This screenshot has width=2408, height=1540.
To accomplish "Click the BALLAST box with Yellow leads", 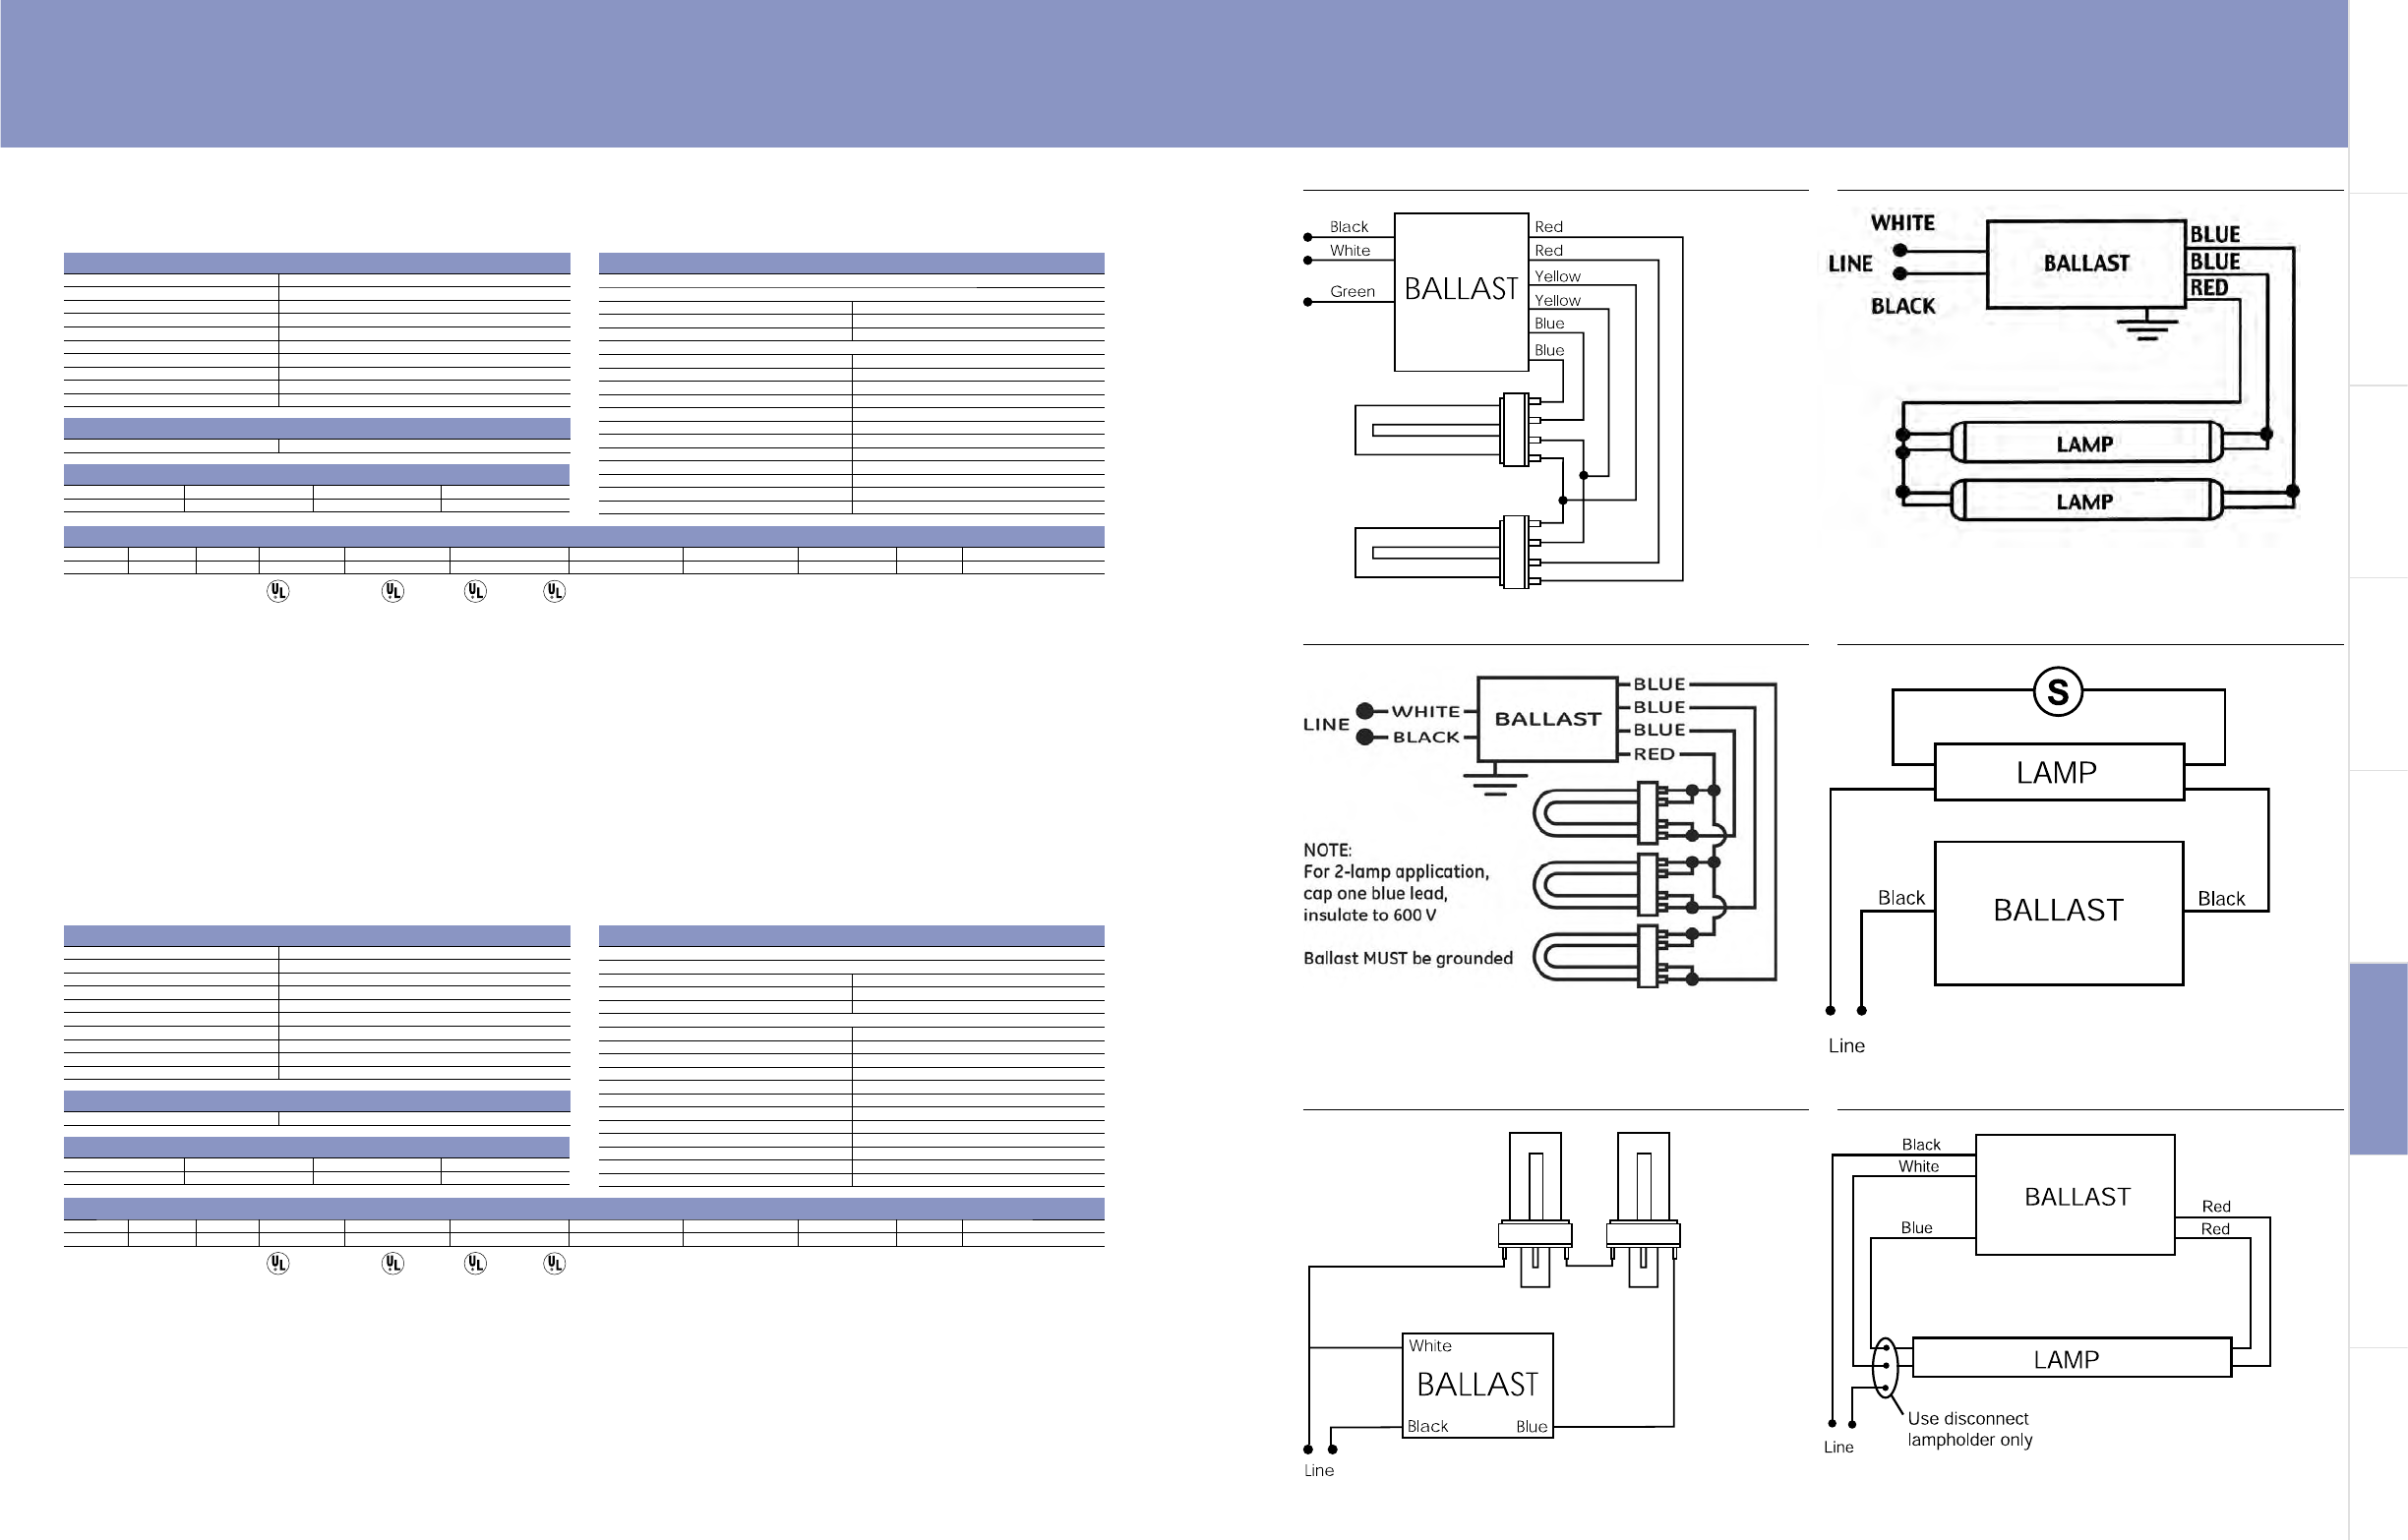I will pyautogui.click(x=1461, y=290).
